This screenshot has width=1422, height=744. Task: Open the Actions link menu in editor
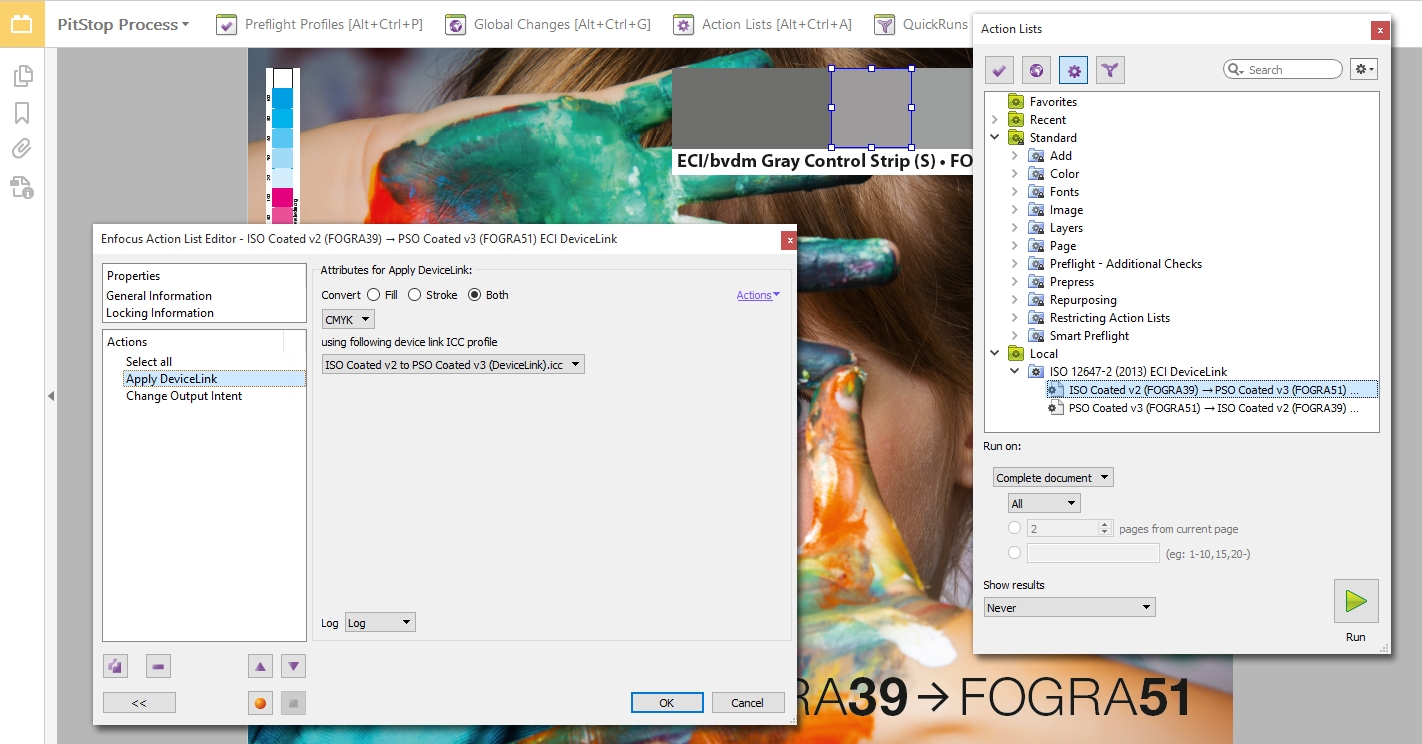point(758,295)
